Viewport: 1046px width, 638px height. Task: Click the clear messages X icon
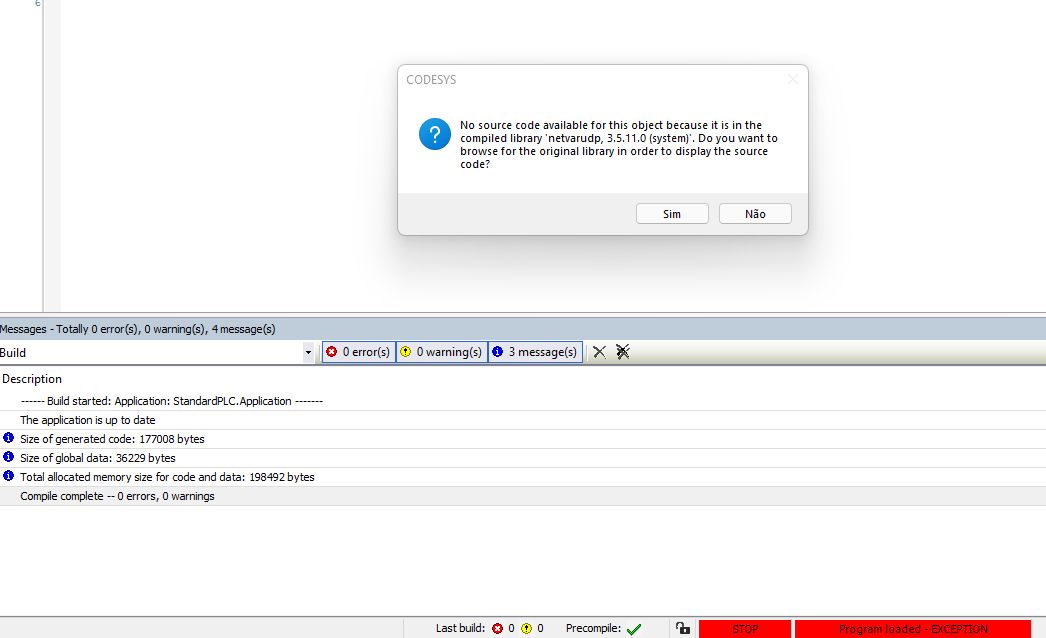pos(599,352)
